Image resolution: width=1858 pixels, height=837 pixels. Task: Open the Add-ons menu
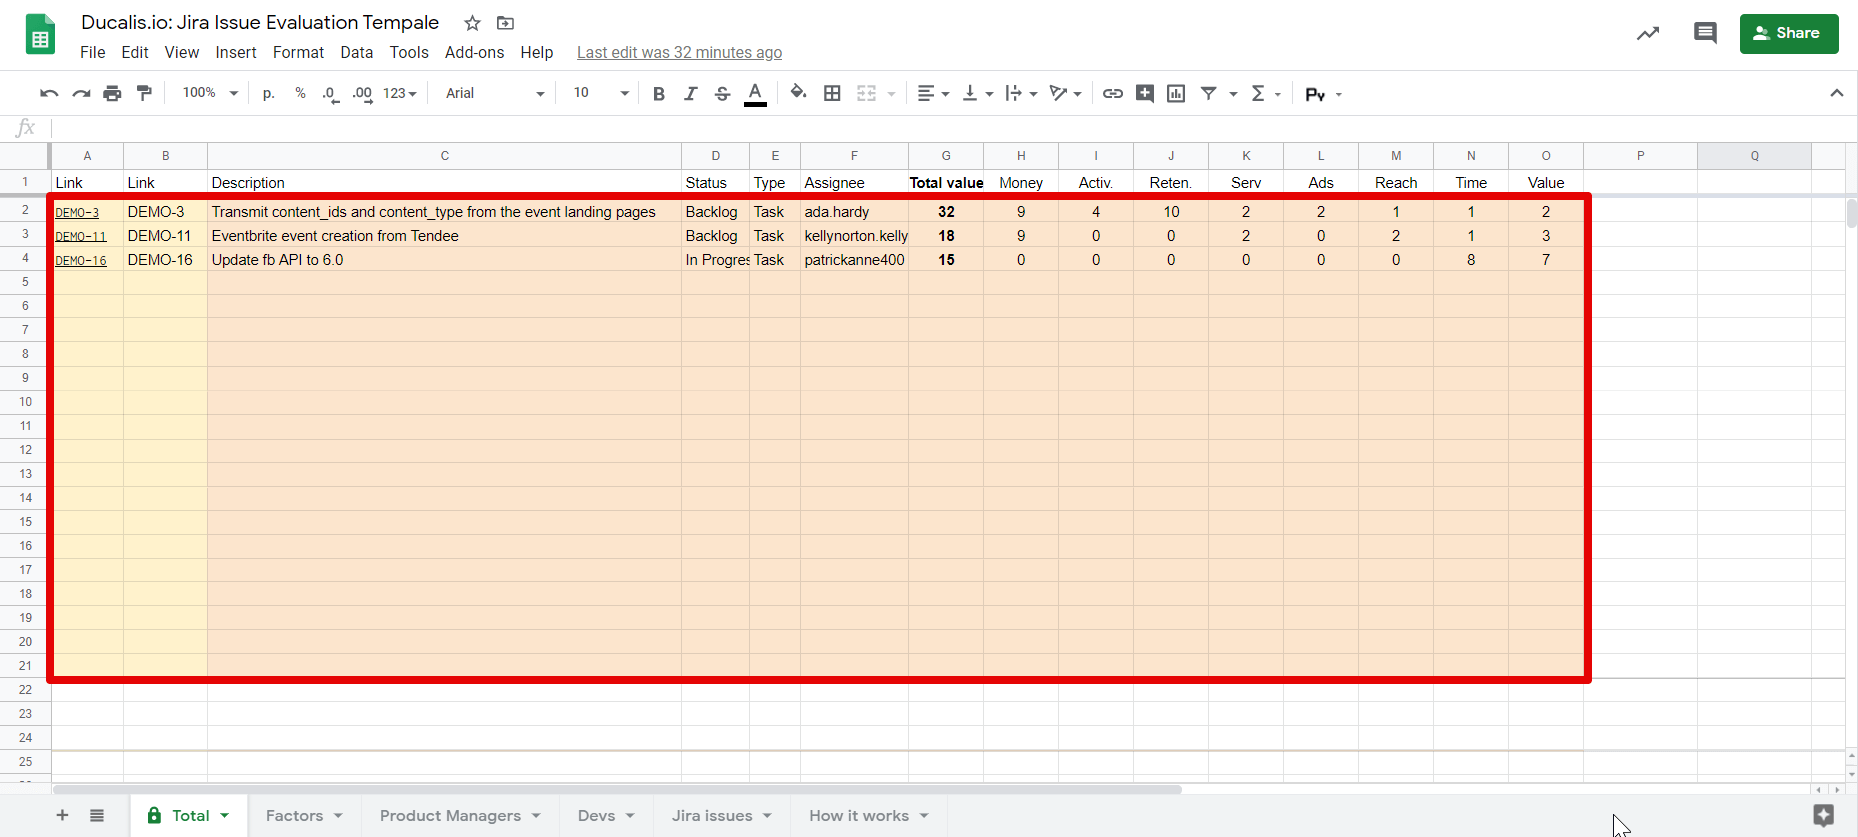474,52
